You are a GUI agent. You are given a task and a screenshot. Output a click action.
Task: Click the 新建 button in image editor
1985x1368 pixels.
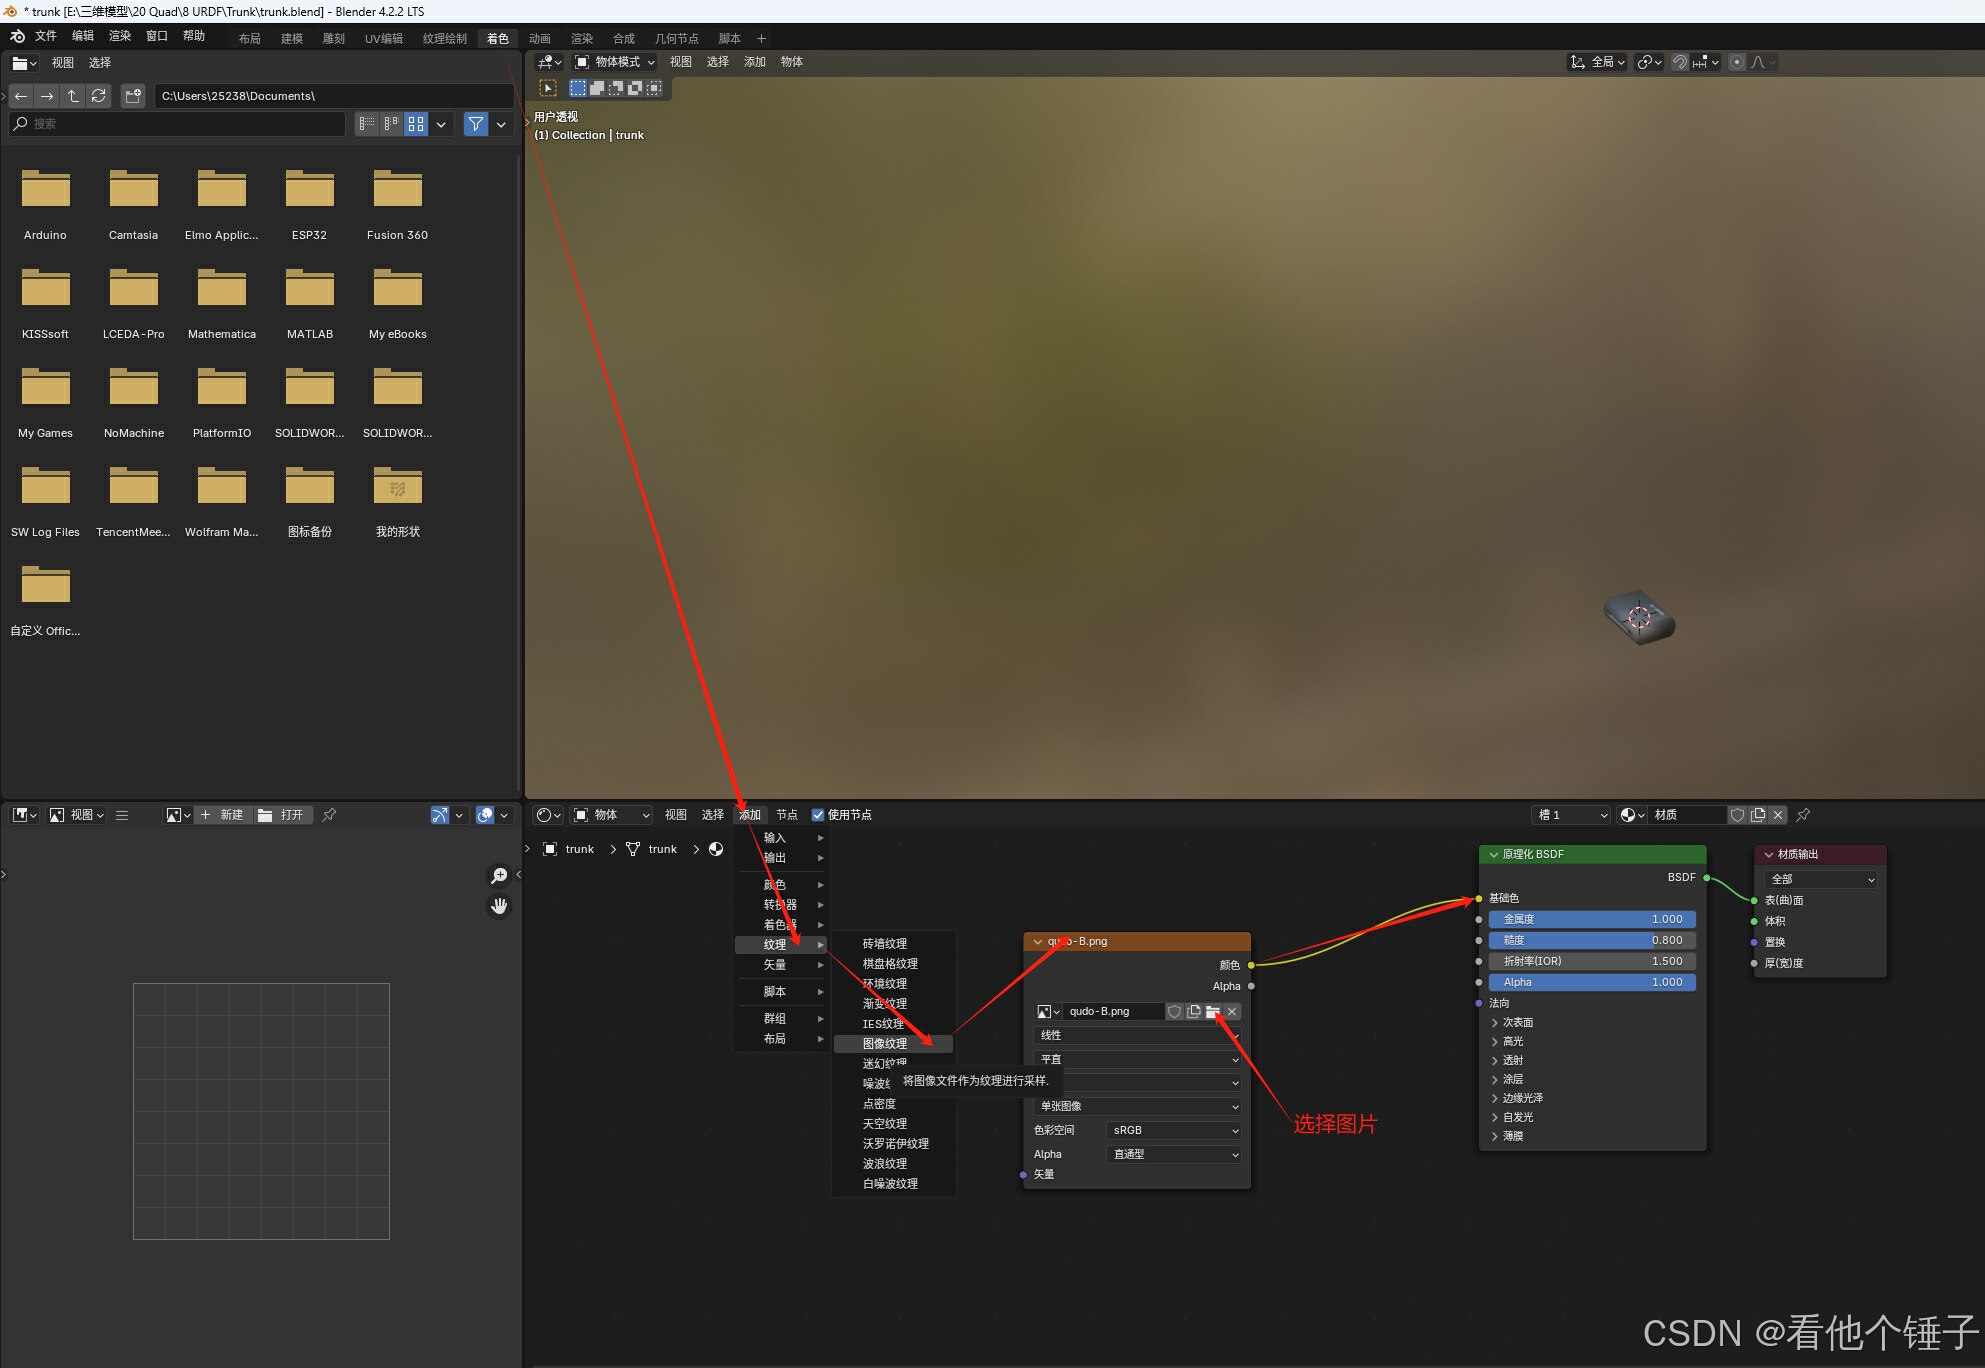coord(222,815)
